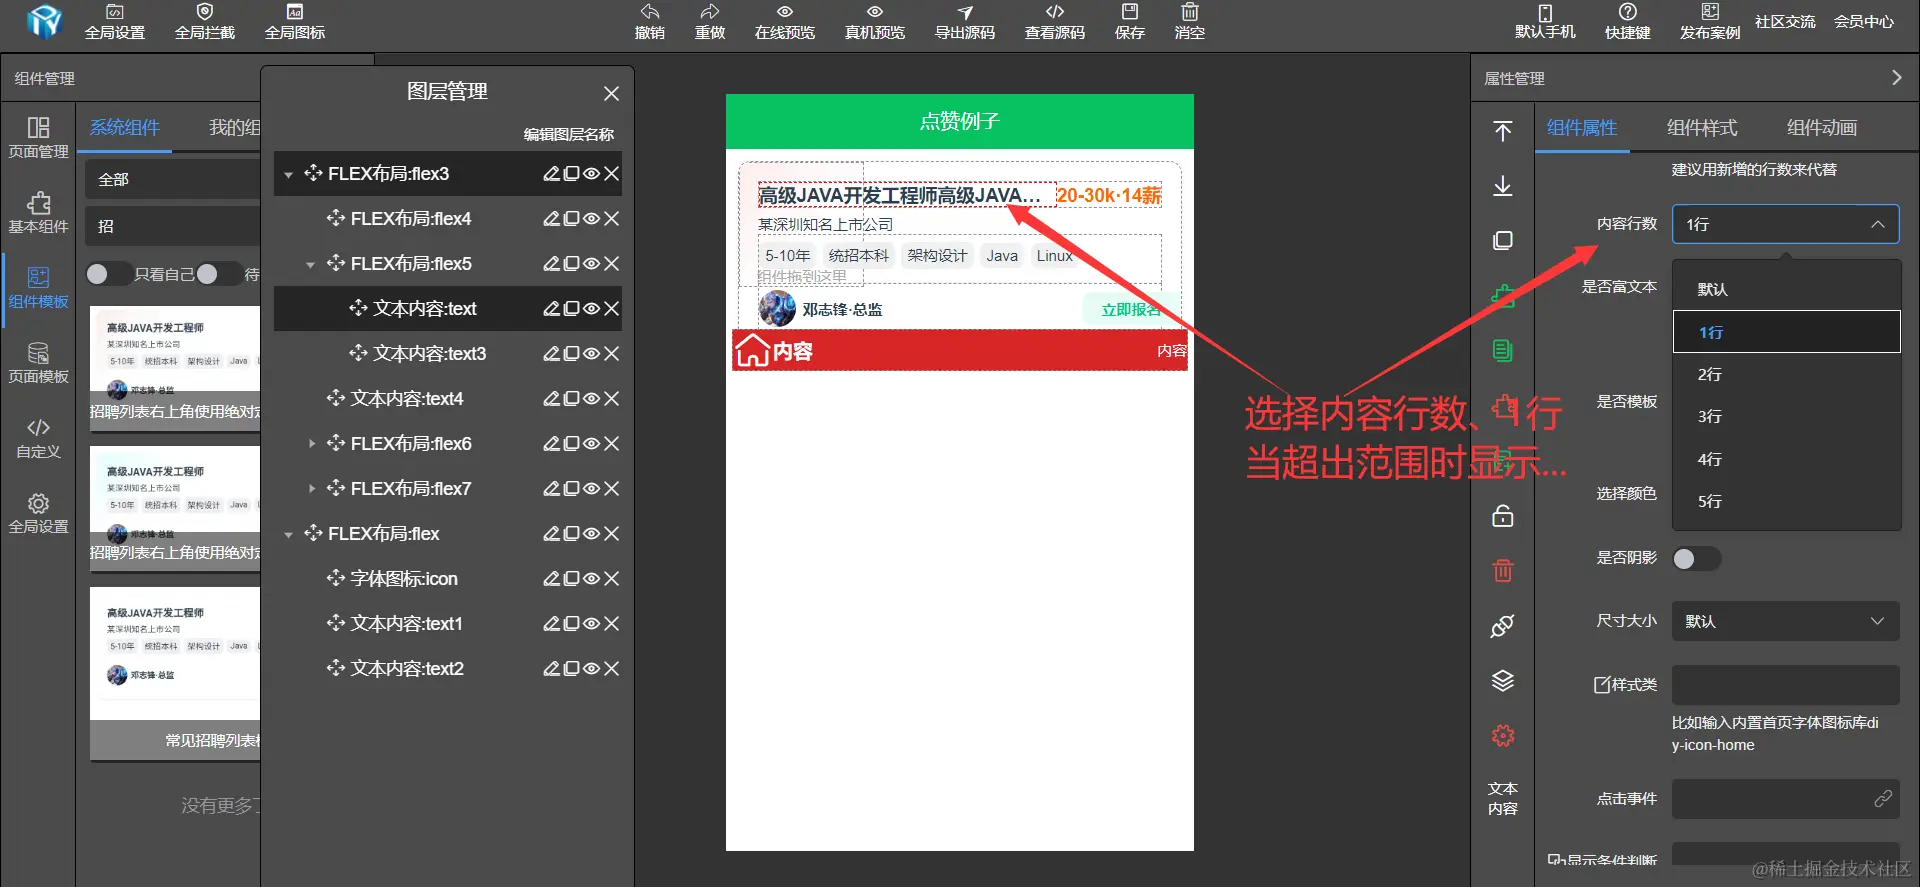The height and width of the screenshot is (887, 1920).
Task: Collapse the FLEX布局:flex3 layer
Action: tap(288, 174)
